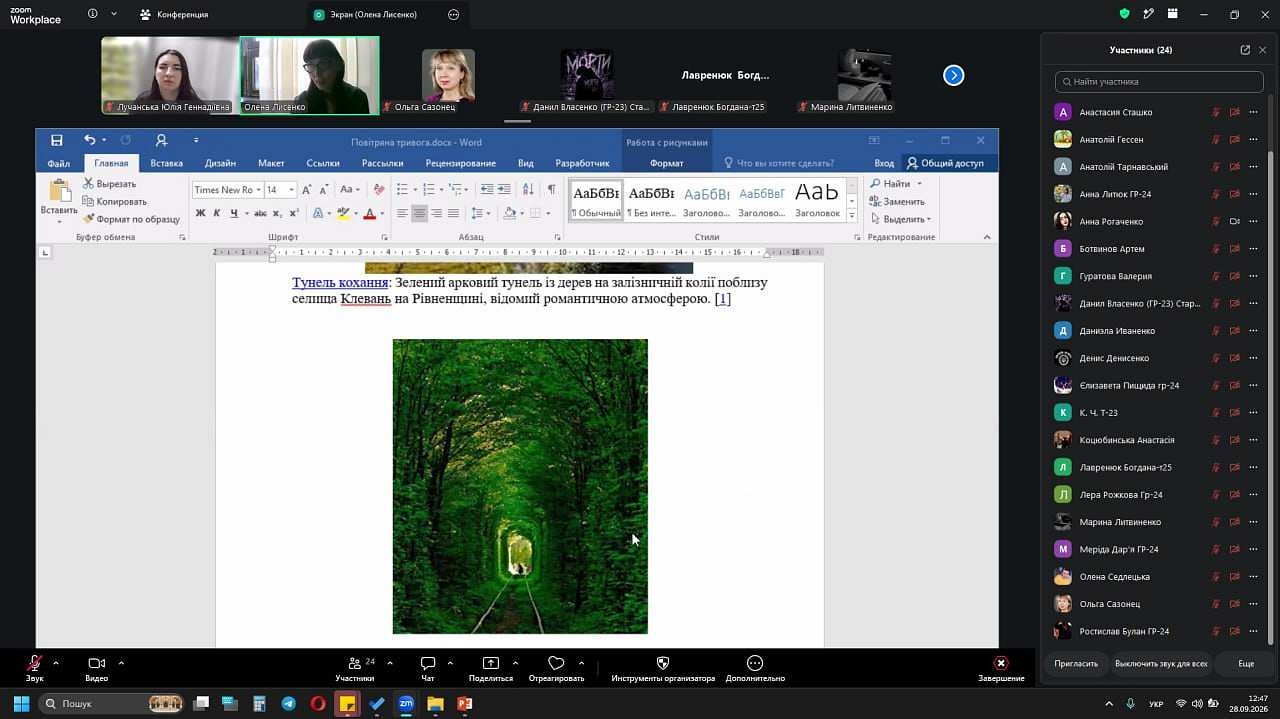
Task: Unmute microphone with the Звук button
Action: pyautogui.click(x=34, y=668)
